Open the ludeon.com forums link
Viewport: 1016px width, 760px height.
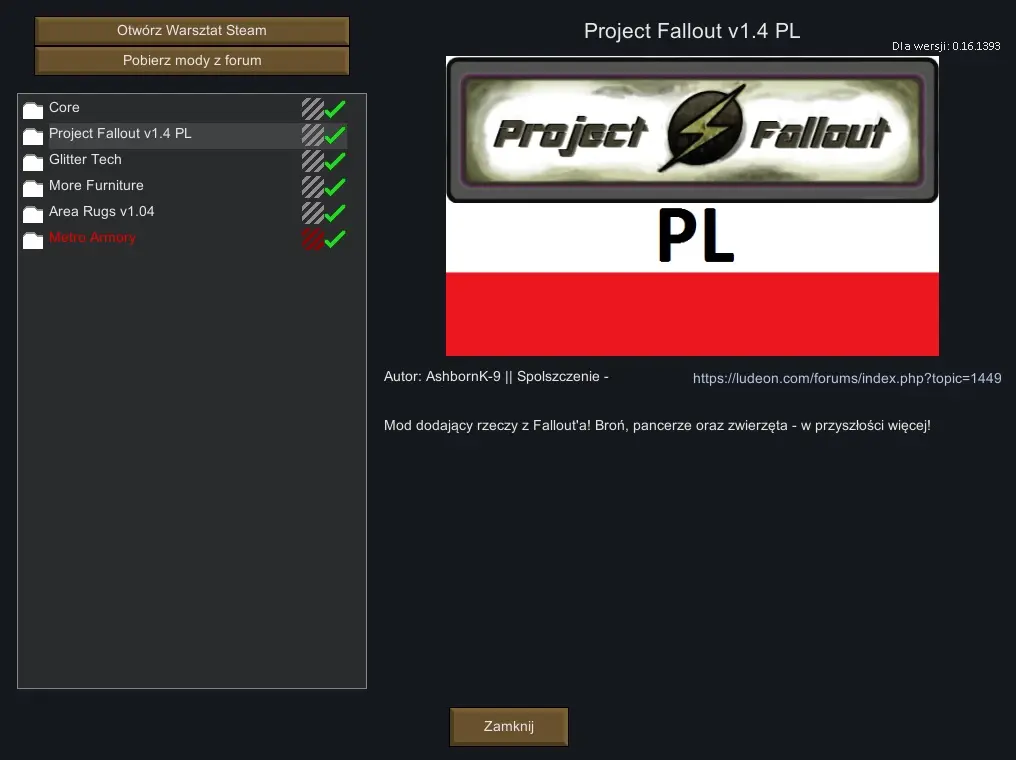tap(847, 378)
